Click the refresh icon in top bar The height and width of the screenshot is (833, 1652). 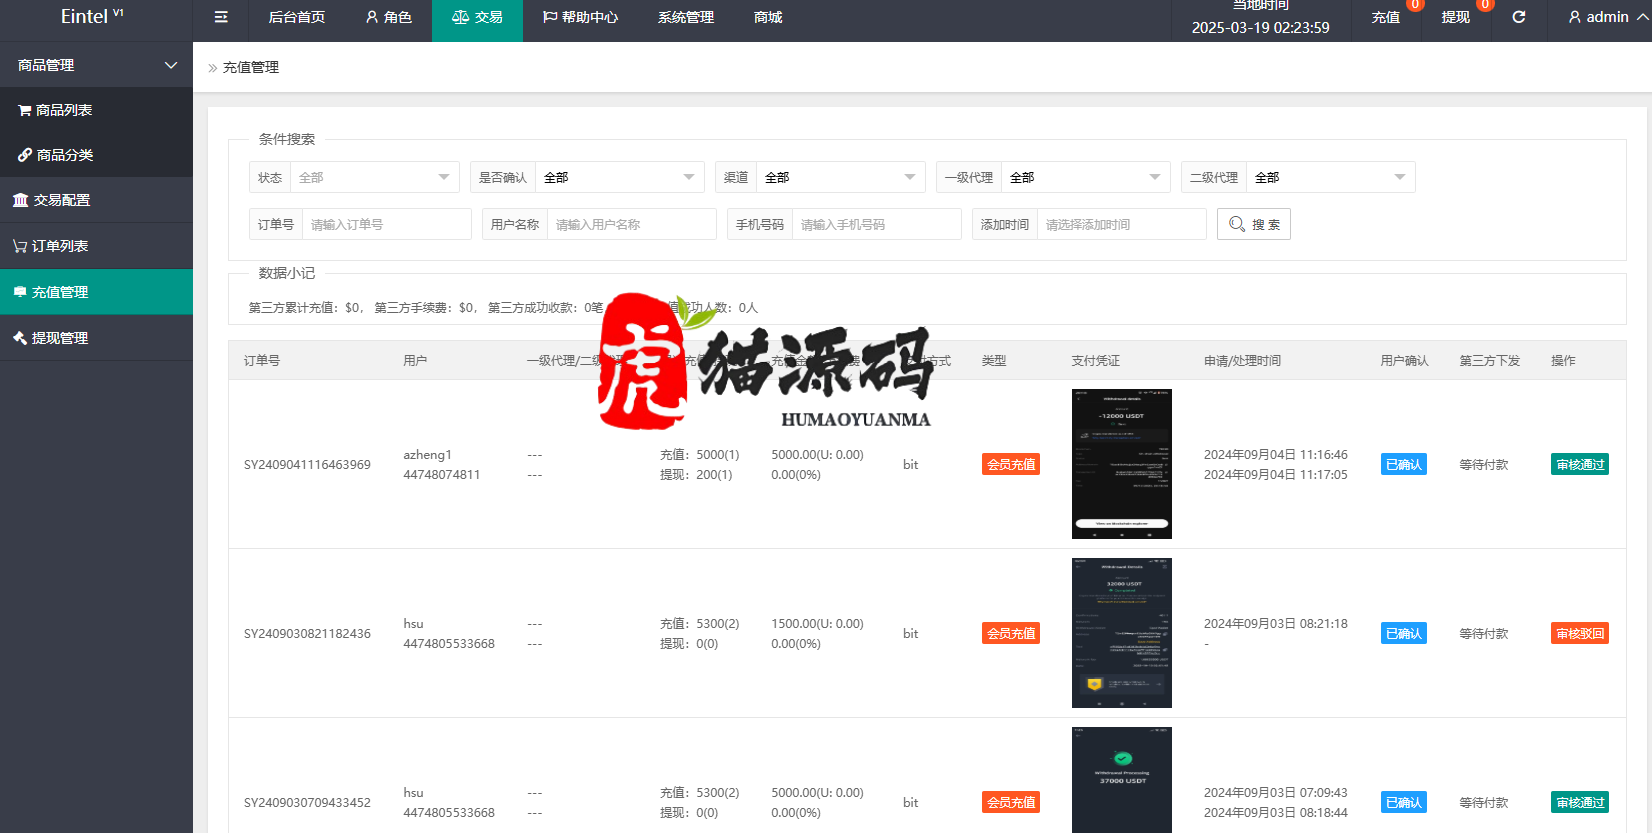(1519, 17)
